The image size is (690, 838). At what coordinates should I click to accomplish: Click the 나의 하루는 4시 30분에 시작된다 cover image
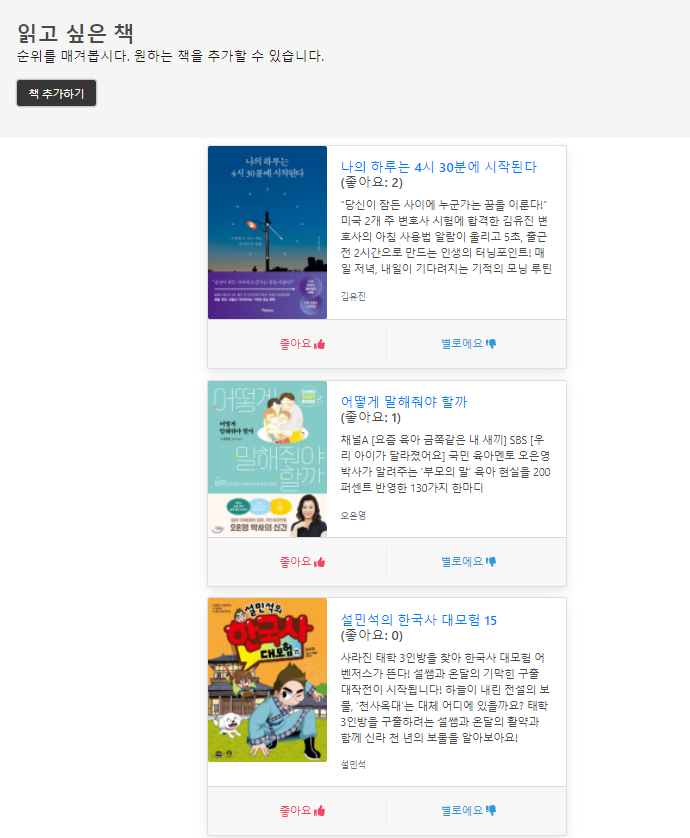tap(267, 232)
